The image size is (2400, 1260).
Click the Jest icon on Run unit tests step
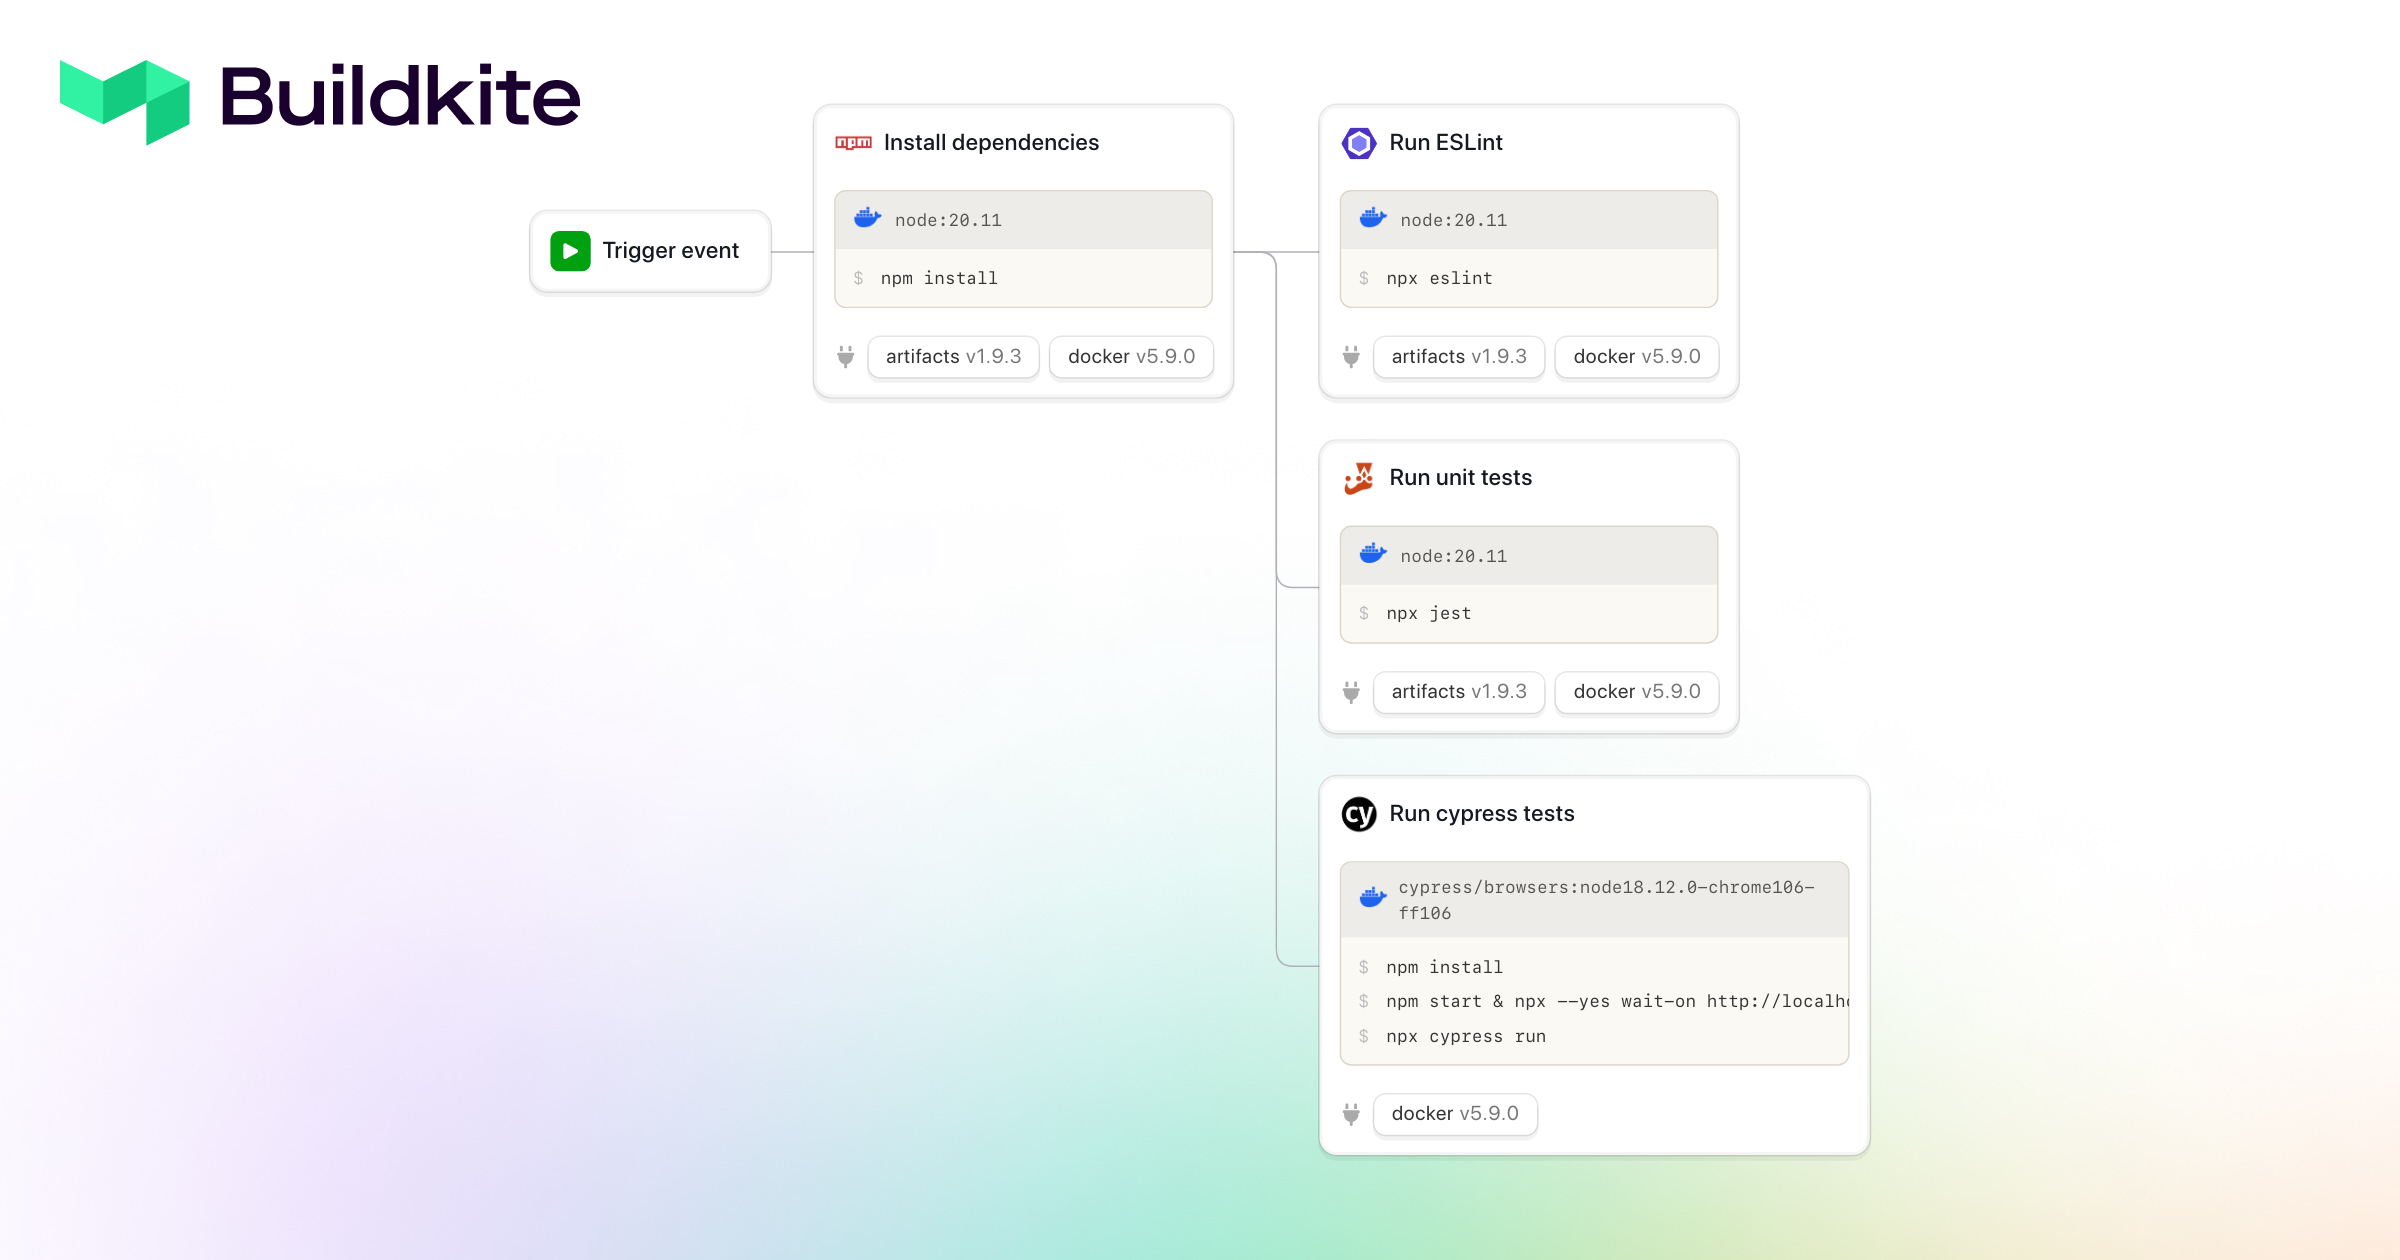(x=1360, y=478)
